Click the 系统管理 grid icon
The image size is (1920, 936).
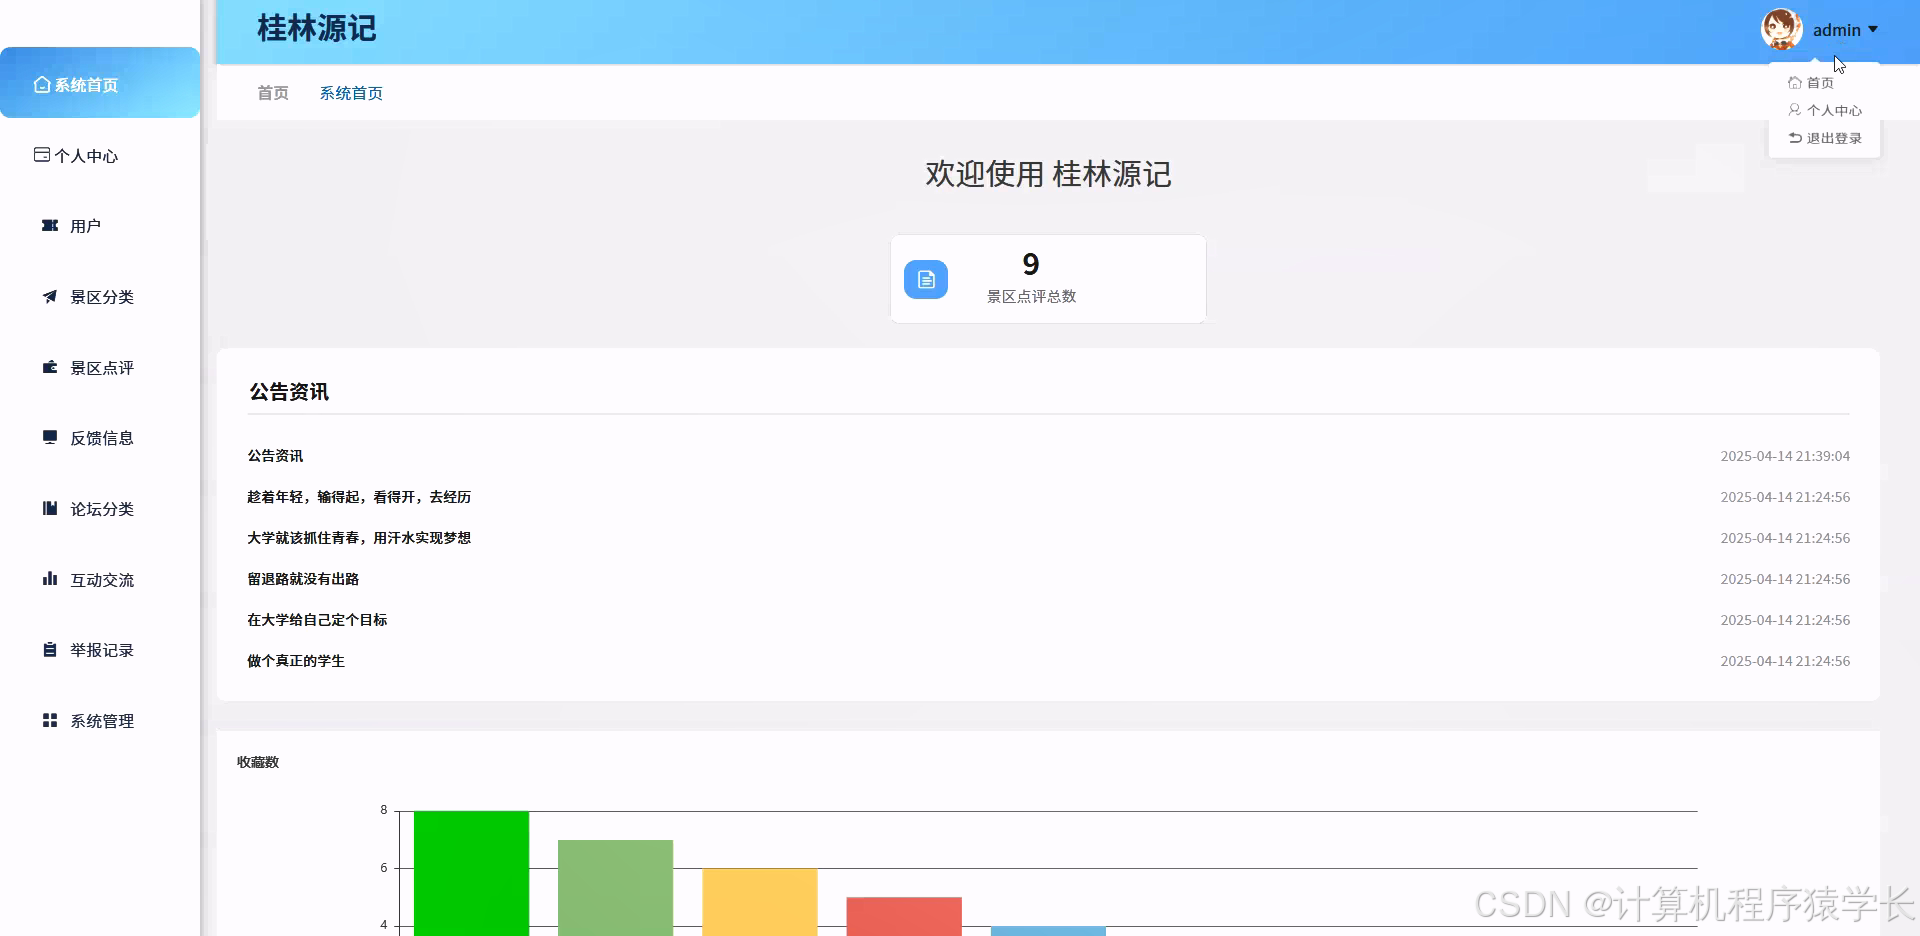point(49,720)
